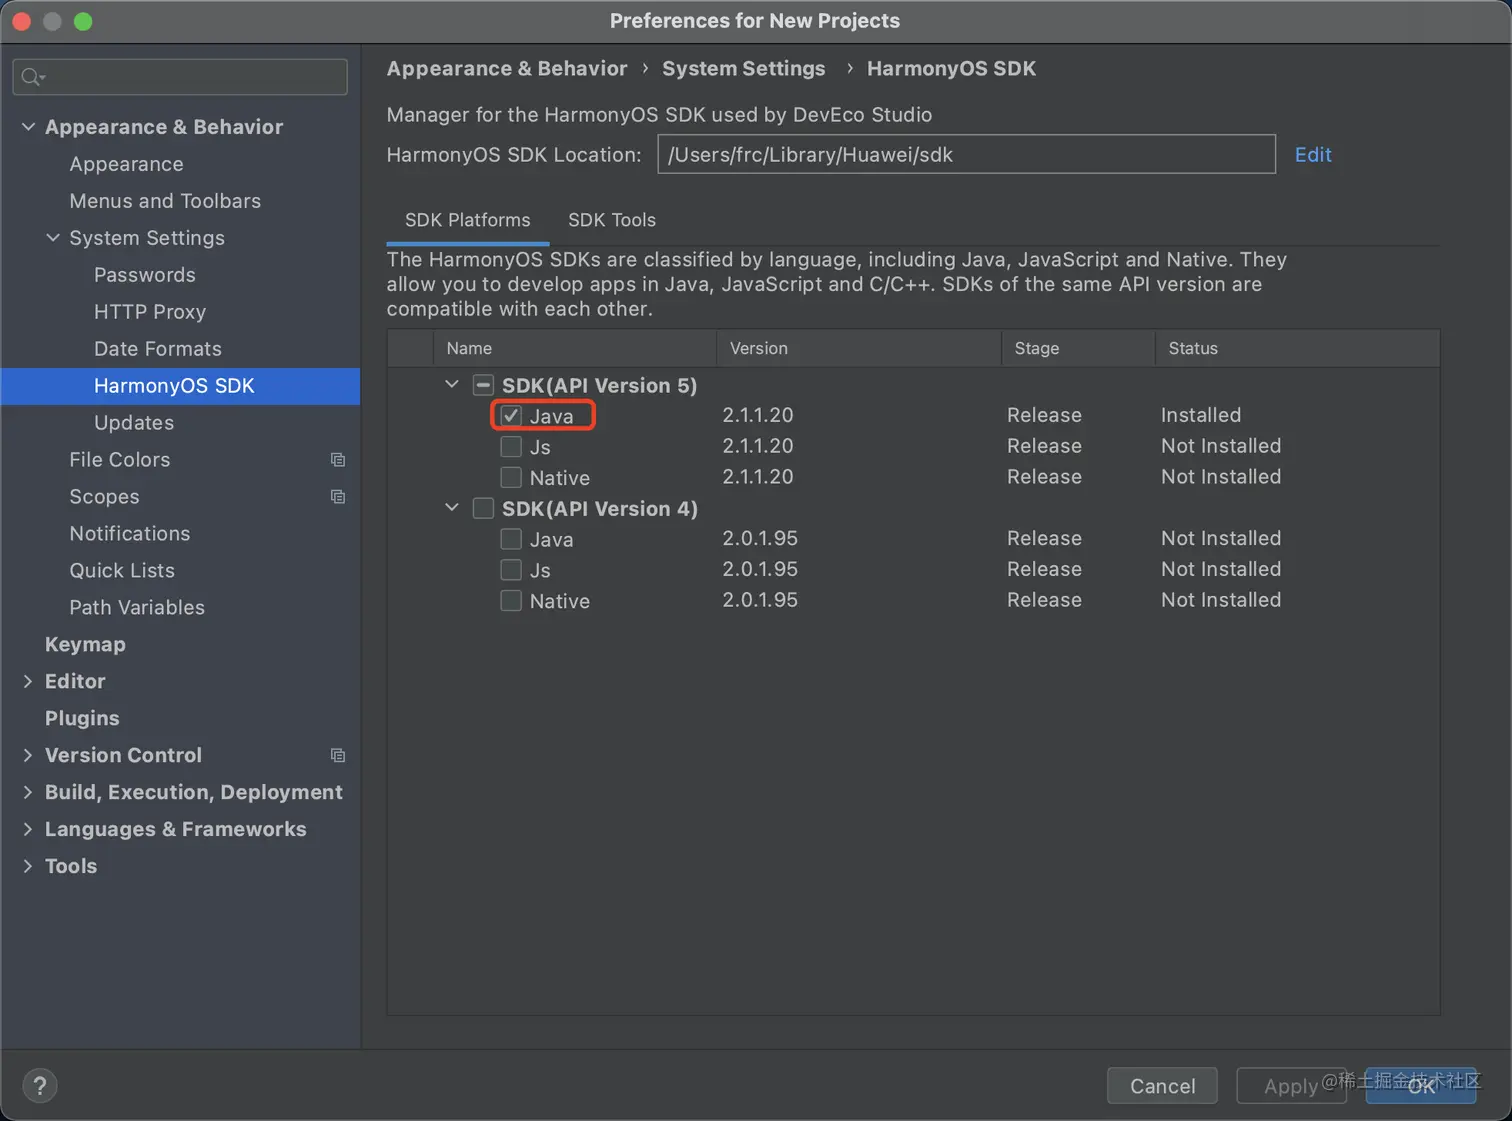Click the Version column header
Image resolution: width=1512 pixels, height=1121 pixels.
(x=859, y=348)
